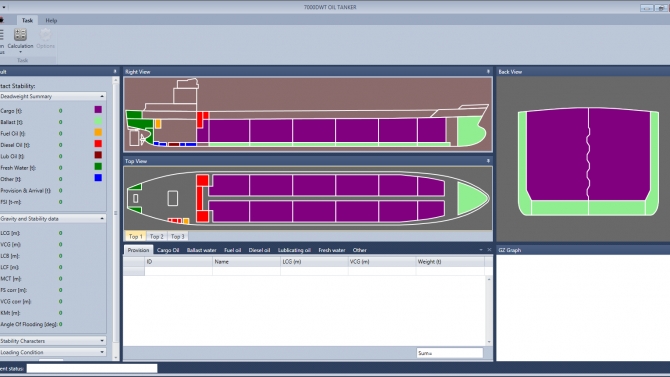Open the tank table panel options arrow

tap(481, 250)
